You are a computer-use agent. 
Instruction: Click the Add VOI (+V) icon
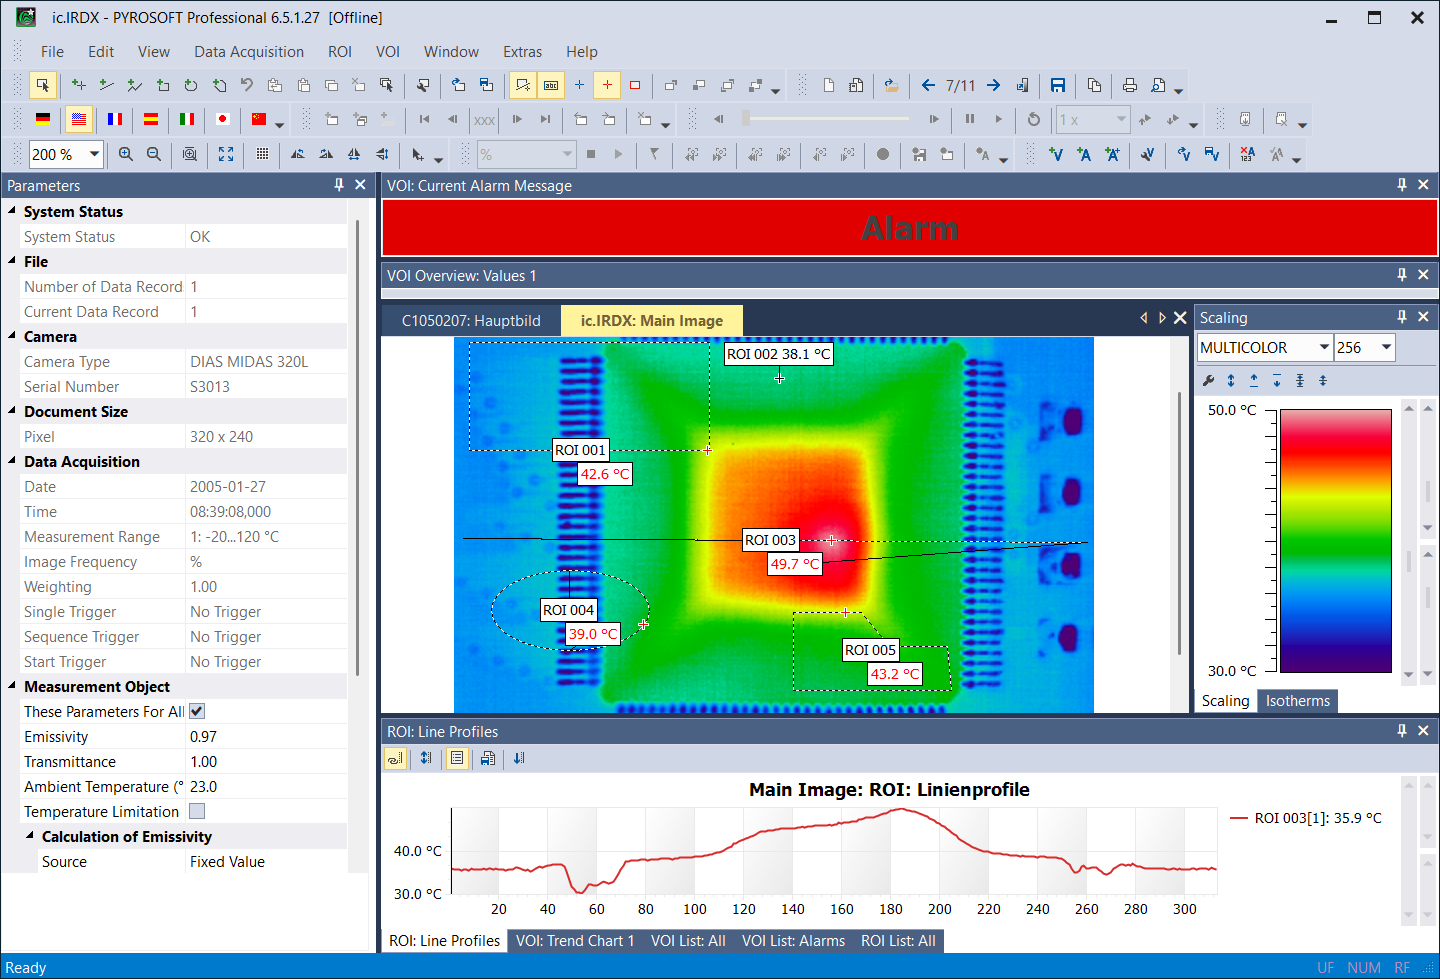coord(1056,154)
